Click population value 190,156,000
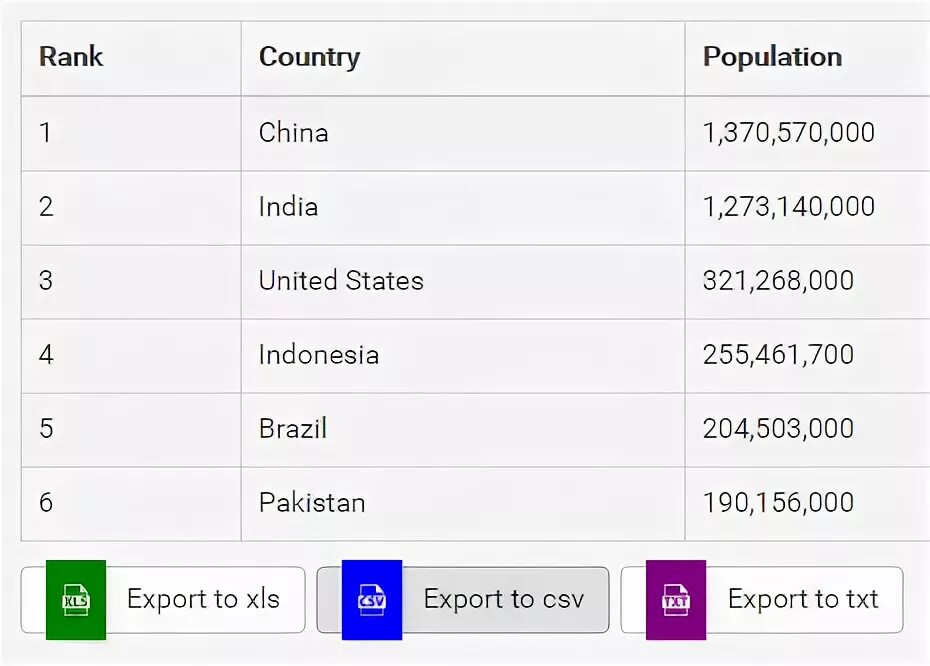The height and width of the screenshot is (666, 930). click(778, 502)
